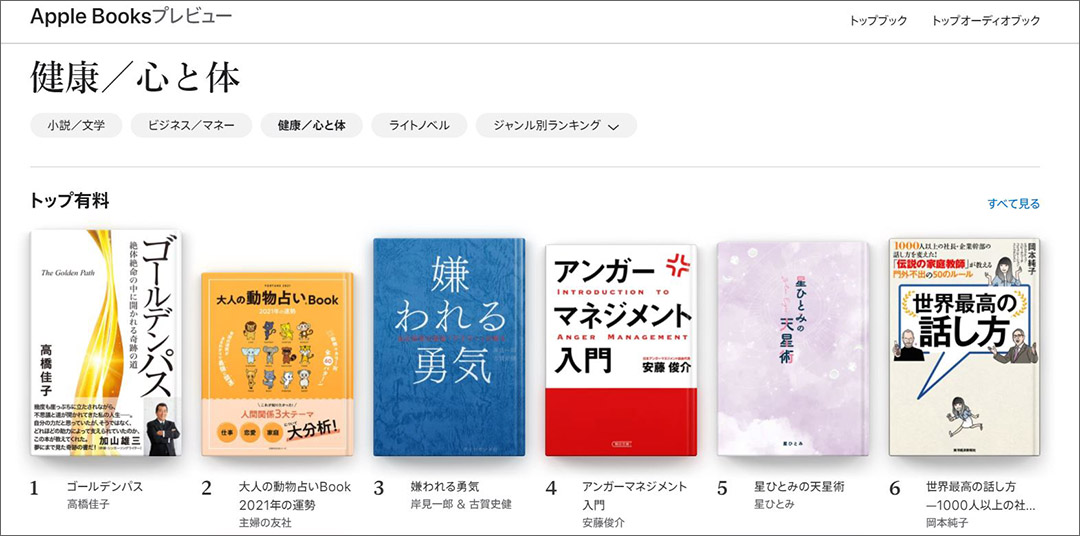Click the 嫌われる勇気 title text

pos(445,486)
